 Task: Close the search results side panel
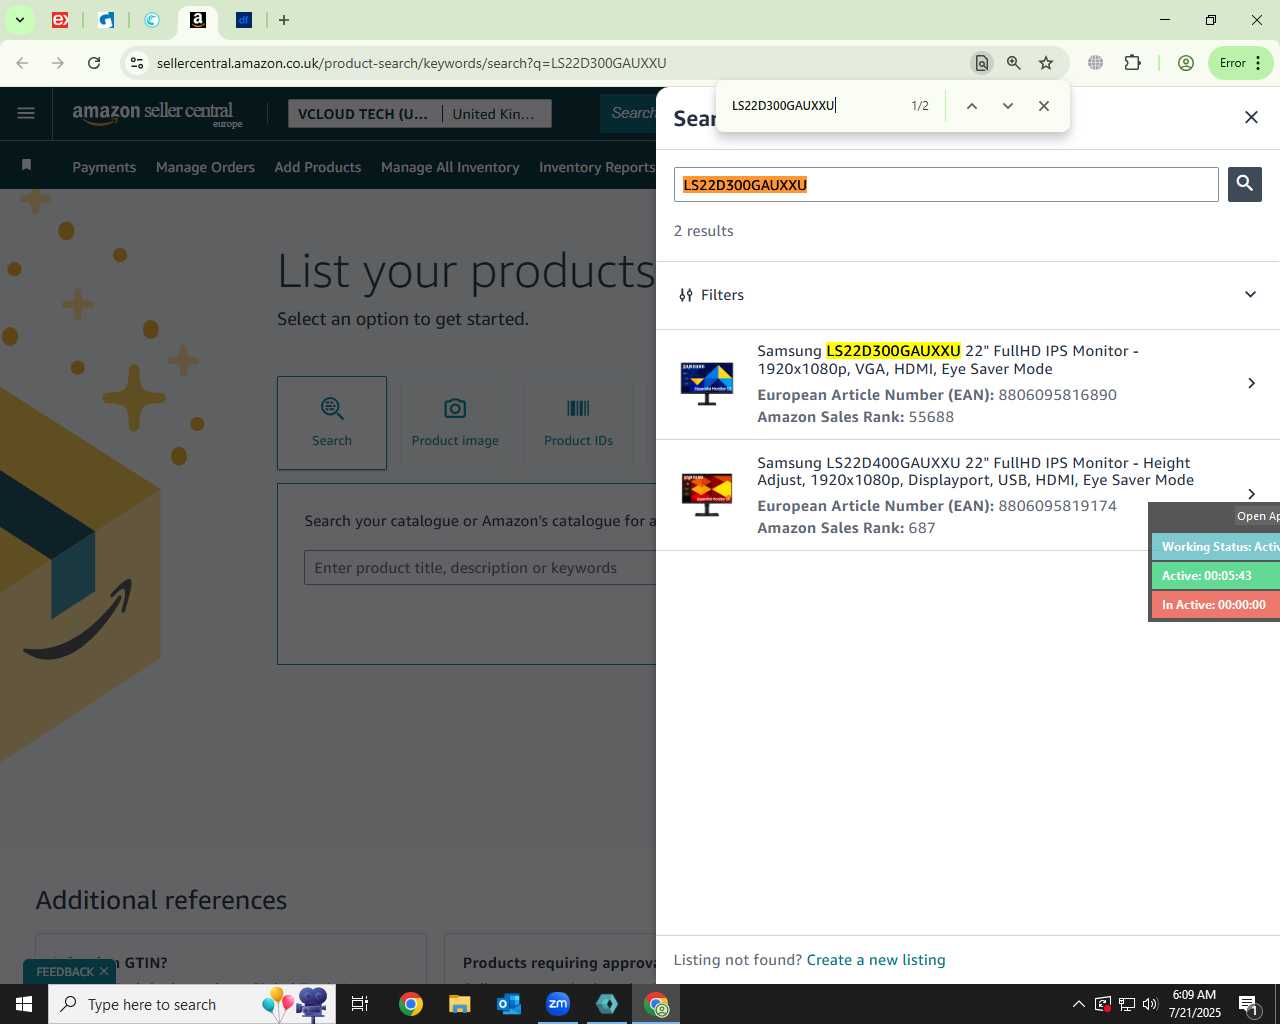1251,117
